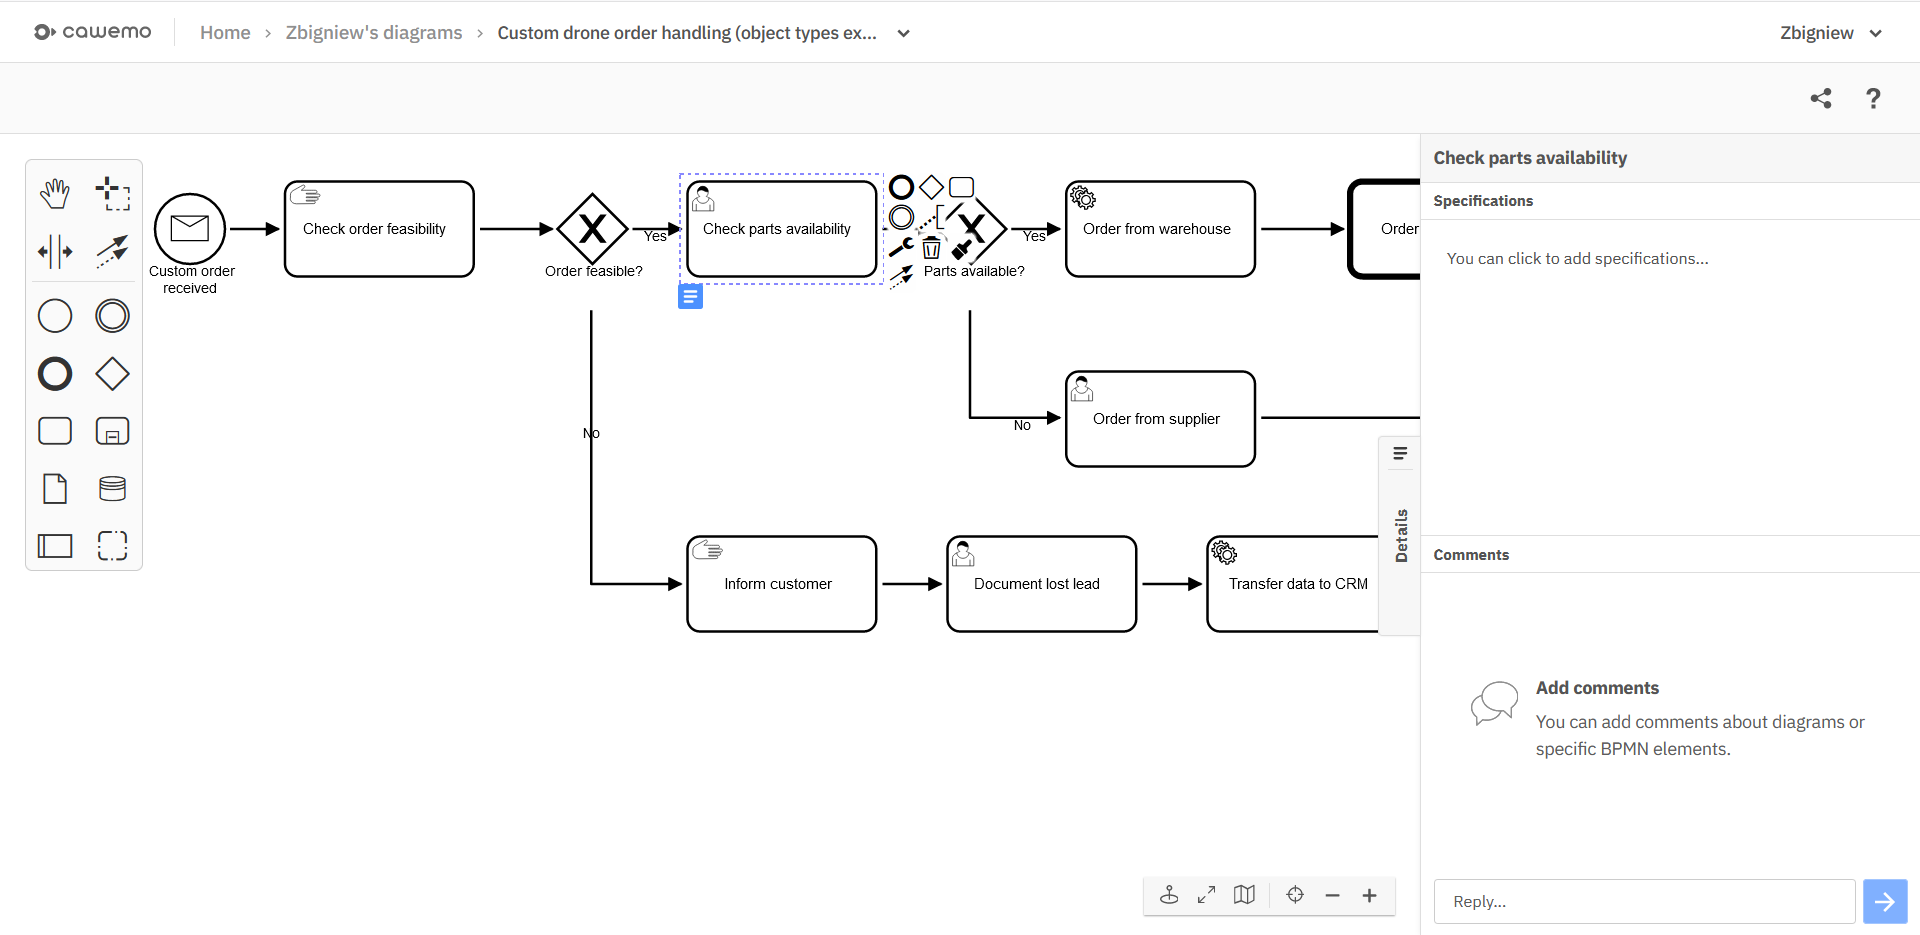
Task: Add a data store reference from palette
Action: (x=112, y=488)
